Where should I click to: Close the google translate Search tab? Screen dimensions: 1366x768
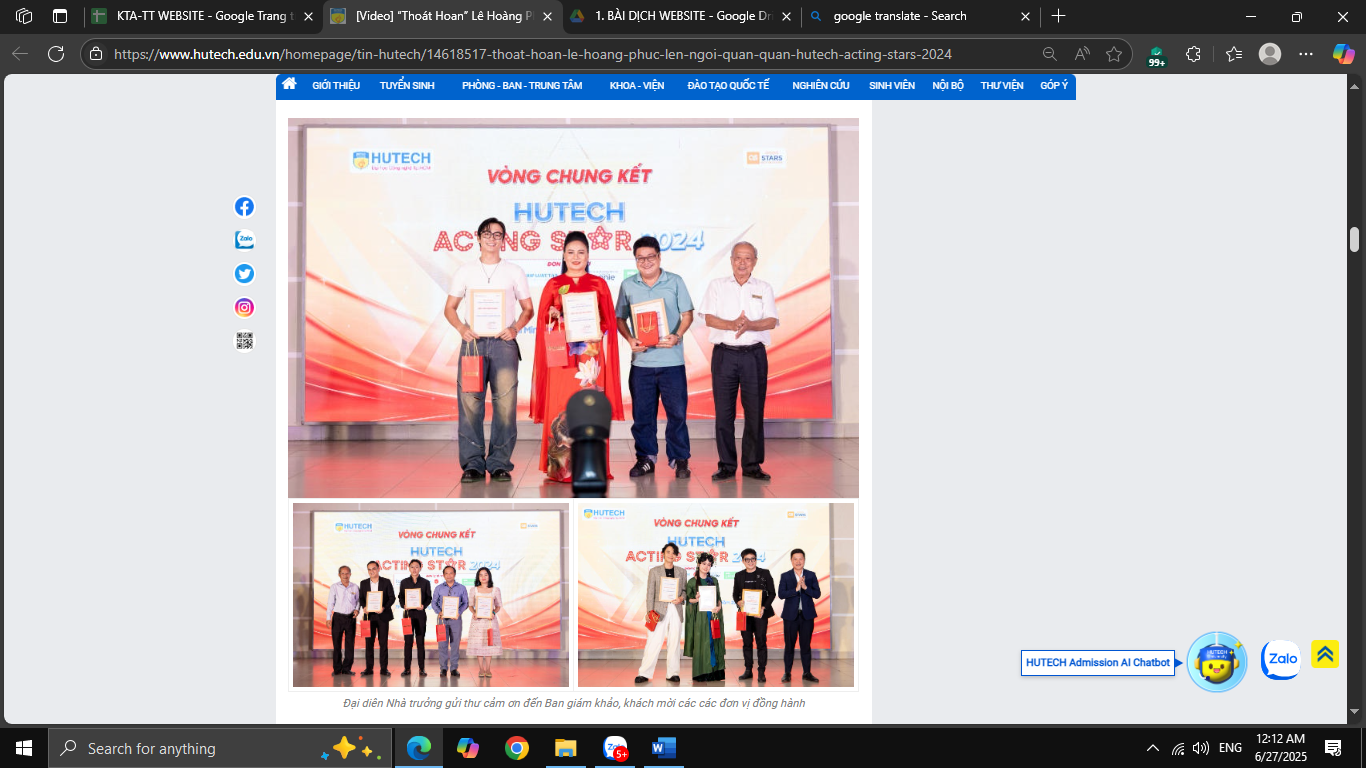(x=1025, y=16)
